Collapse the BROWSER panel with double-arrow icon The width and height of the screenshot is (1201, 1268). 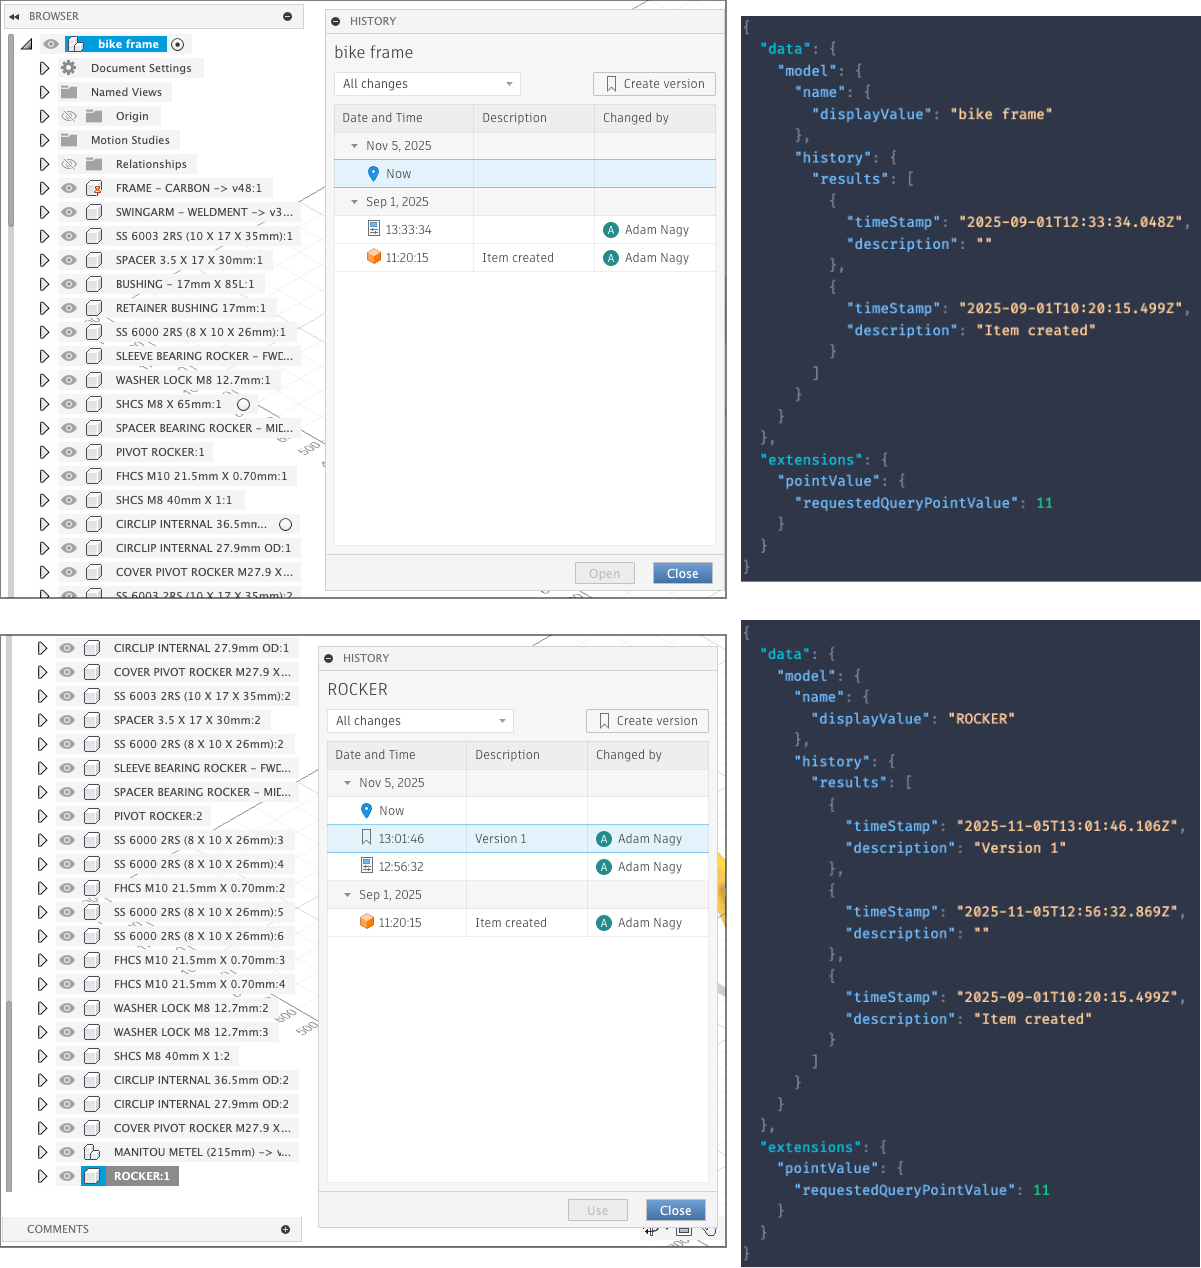tap(14, 16)
